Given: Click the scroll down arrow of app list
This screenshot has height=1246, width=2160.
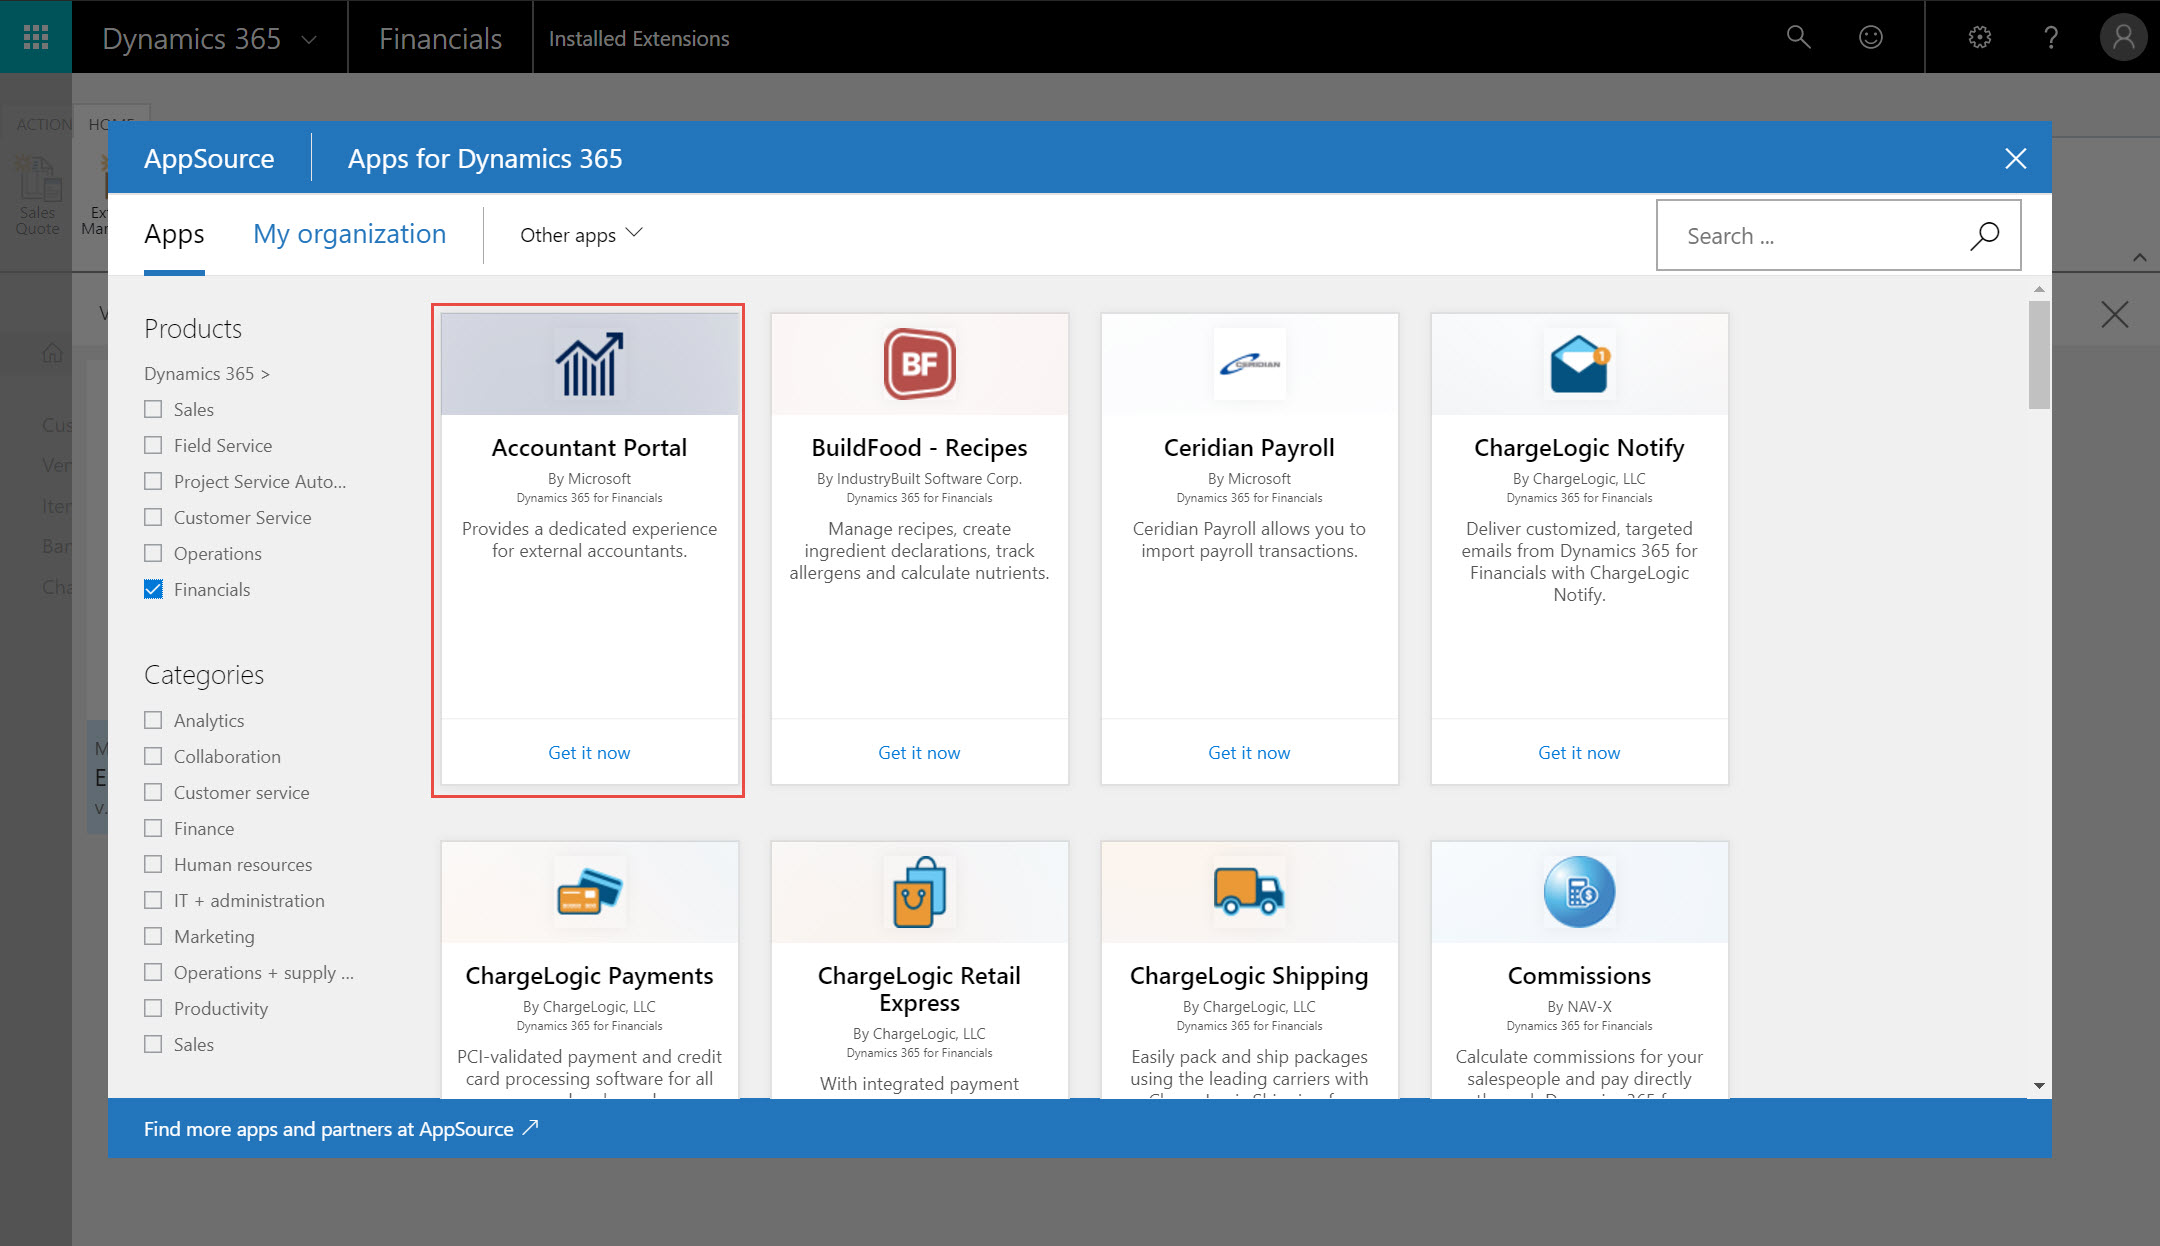Looking at the screenshot, I should [x=2038, y=1085].
